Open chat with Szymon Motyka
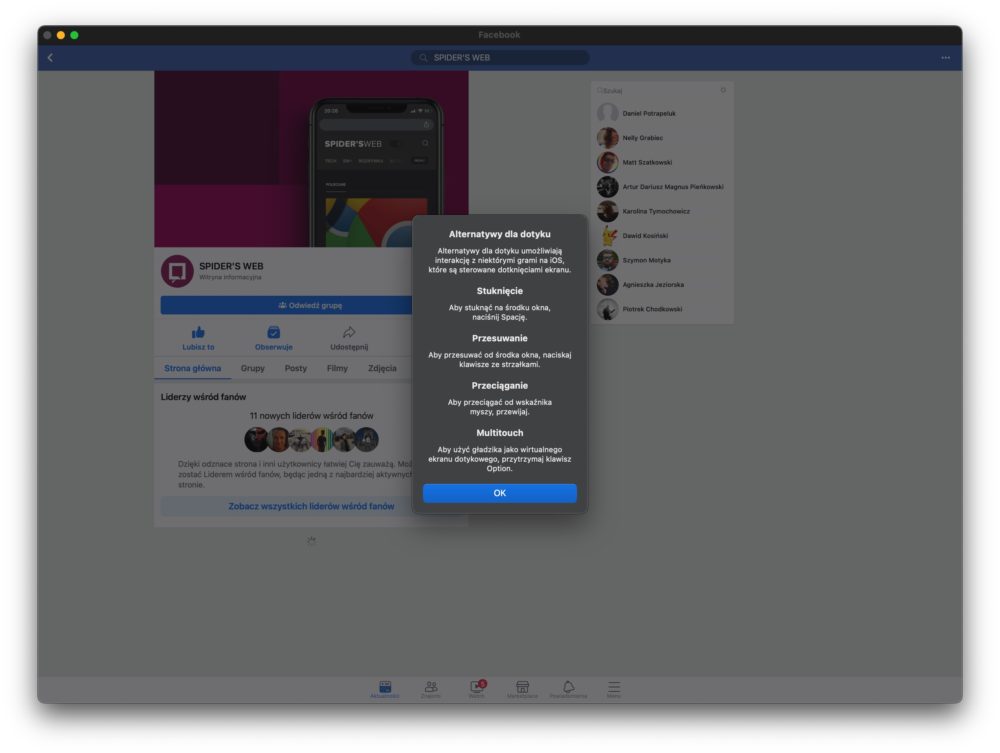 pyautogui.click(x=662, y=260)
